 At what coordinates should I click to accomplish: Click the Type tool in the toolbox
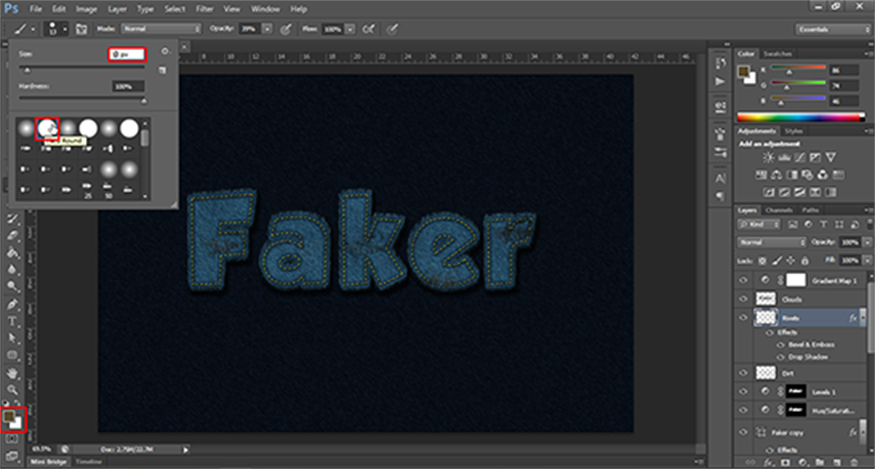point(13,321)
